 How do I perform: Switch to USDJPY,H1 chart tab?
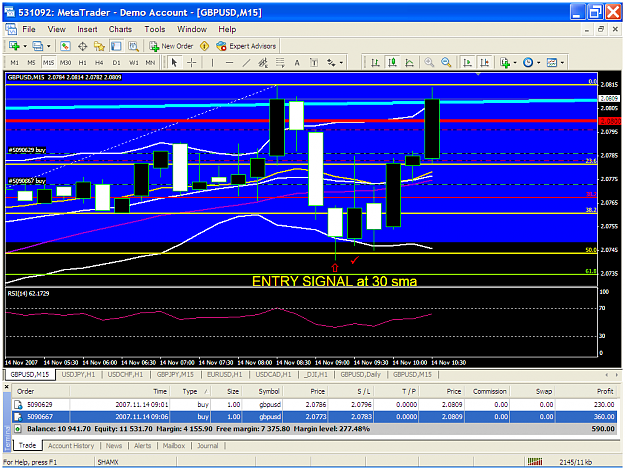click(79, 374)
